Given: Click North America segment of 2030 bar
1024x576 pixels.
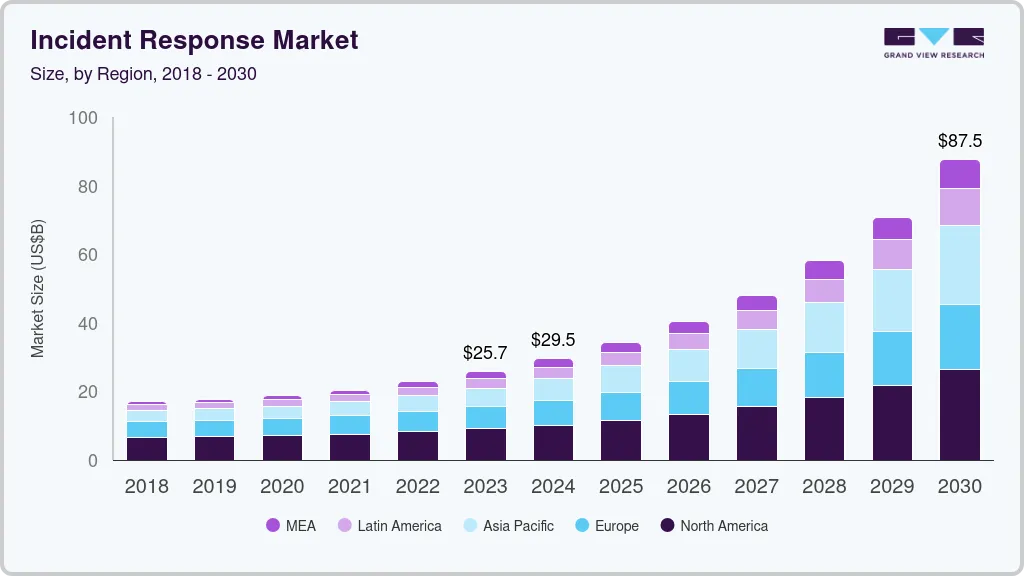Looking at the screenshot, I should click(960, 415).
